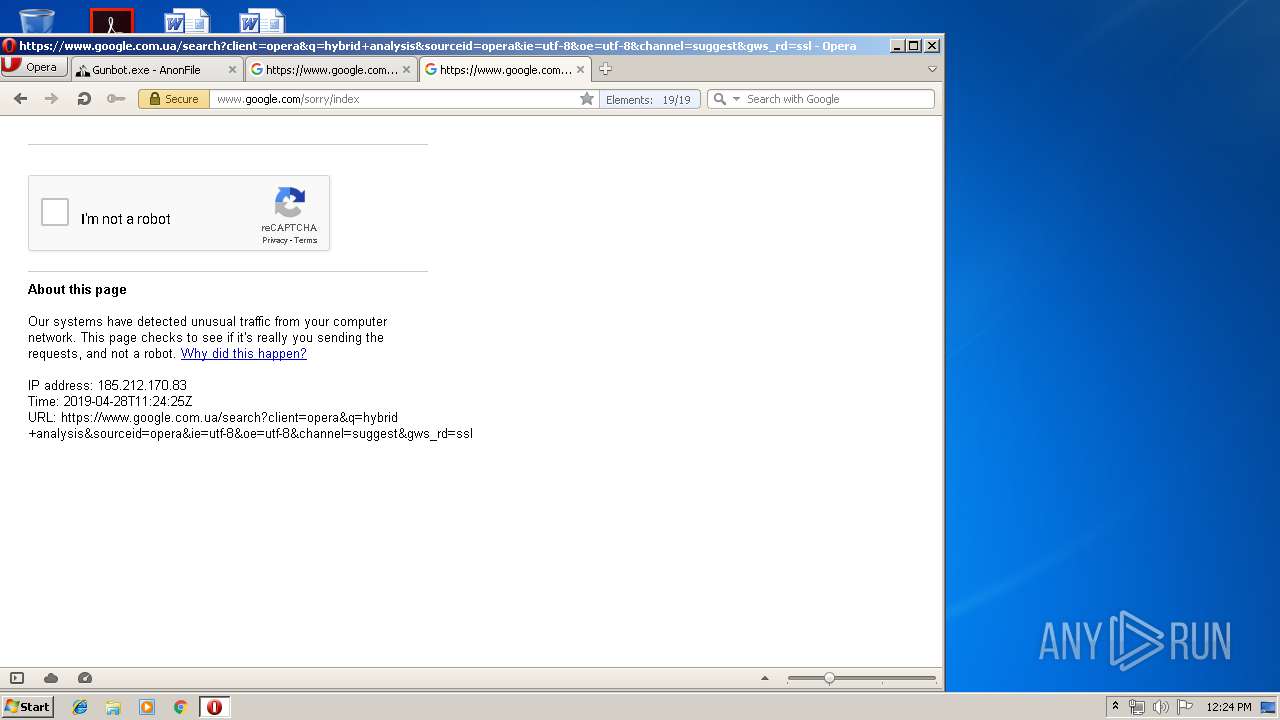
Task: Open a new tab with plus button
Action: pos(605,69)
